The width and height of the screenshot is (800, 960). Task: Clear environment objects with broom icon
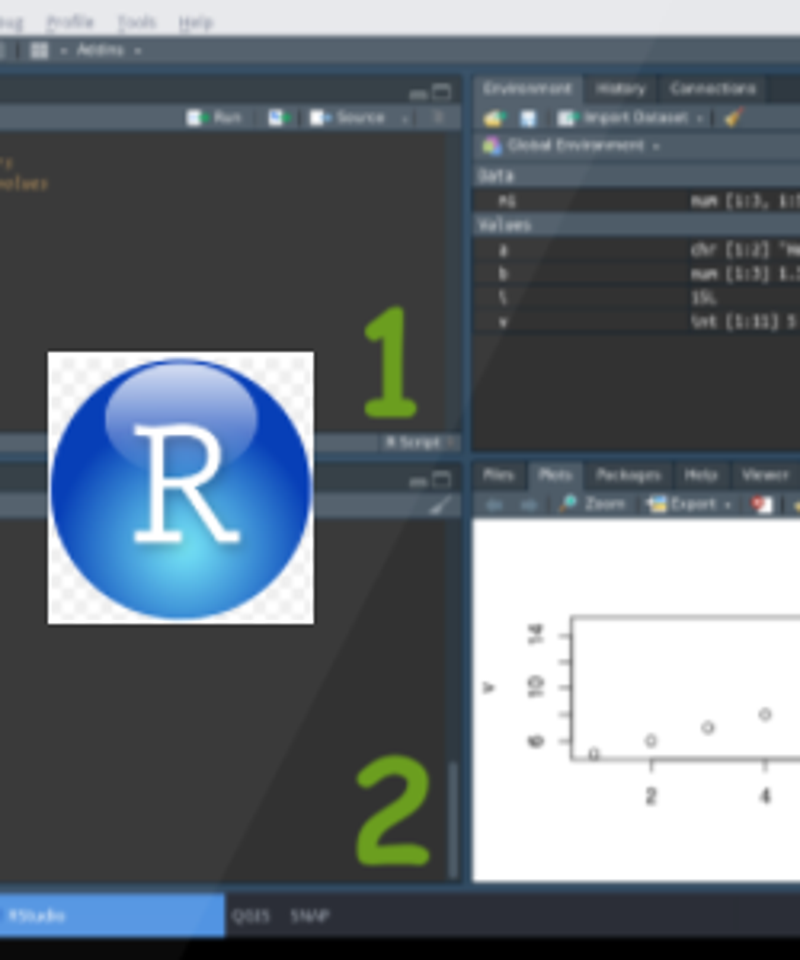(734, 117)
